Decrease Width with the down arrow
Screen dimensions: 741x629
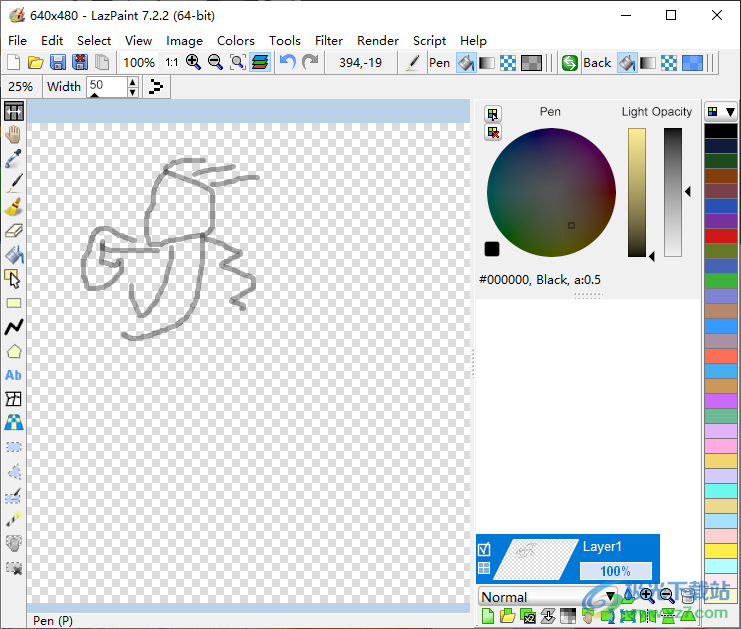tap(133, 92)
